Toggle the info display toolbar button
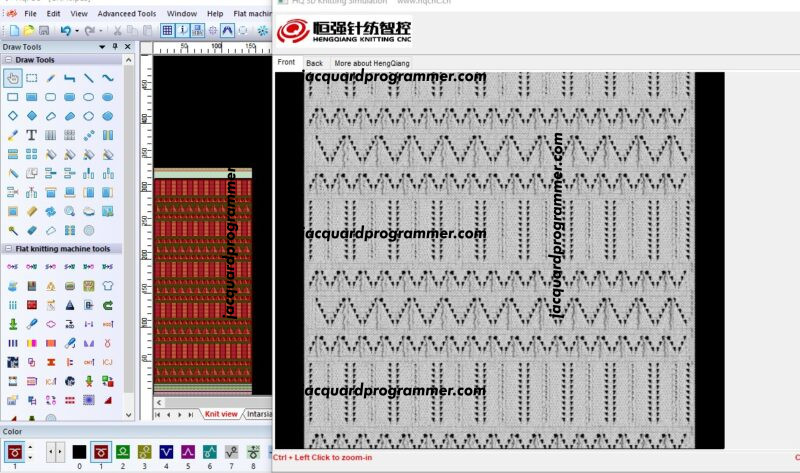 182,31
